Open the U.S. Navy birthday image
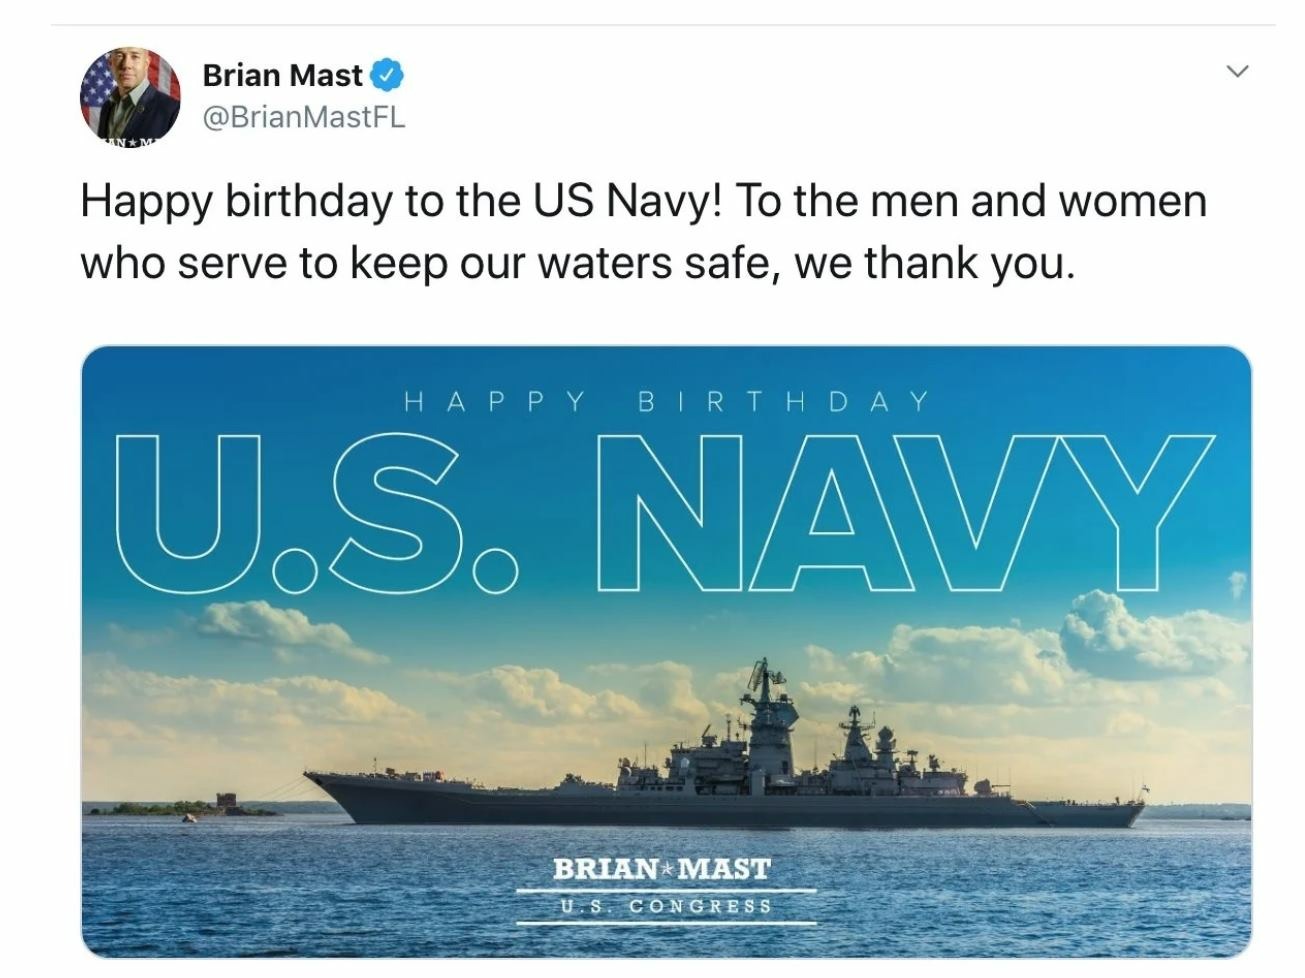 [666, 650]
